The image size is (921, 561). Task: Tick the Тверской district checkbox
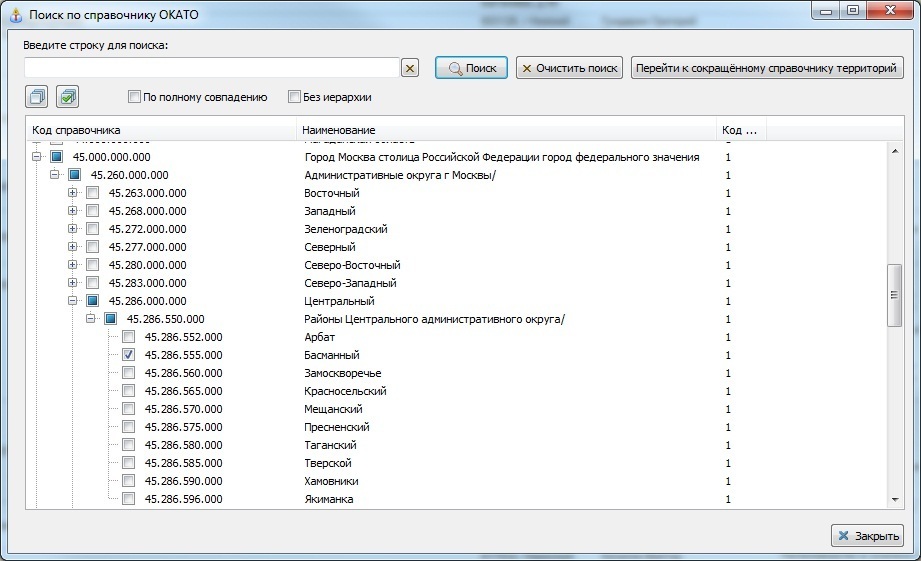128,463
